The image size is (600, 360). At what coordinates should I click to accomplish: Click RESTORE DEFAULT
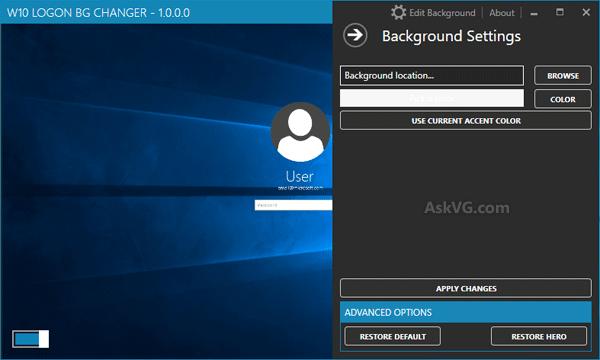[392, 336]
